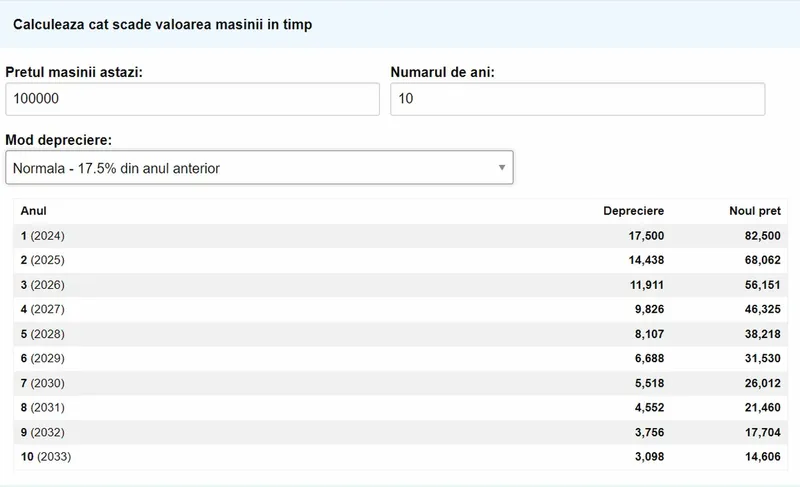This screenshot has height=487, width=800.
Task: Select the 8 (2031) row
Action: (401, 407)
